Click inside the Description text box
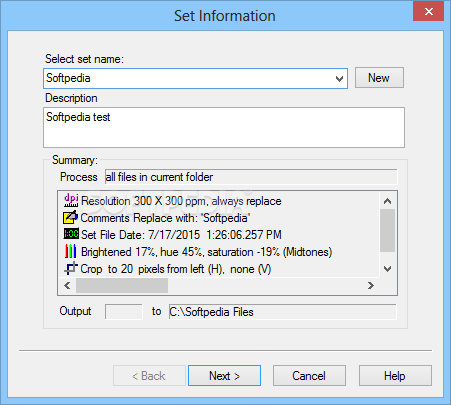Screen dimensions: 451x405 (x=224, y=127)
